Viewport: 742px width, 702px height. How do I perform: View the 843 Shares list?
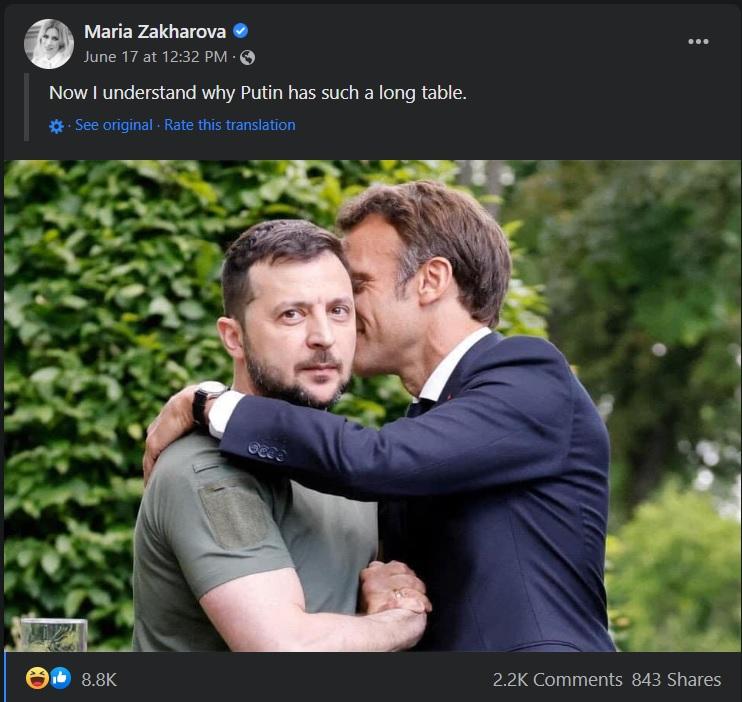676,679
